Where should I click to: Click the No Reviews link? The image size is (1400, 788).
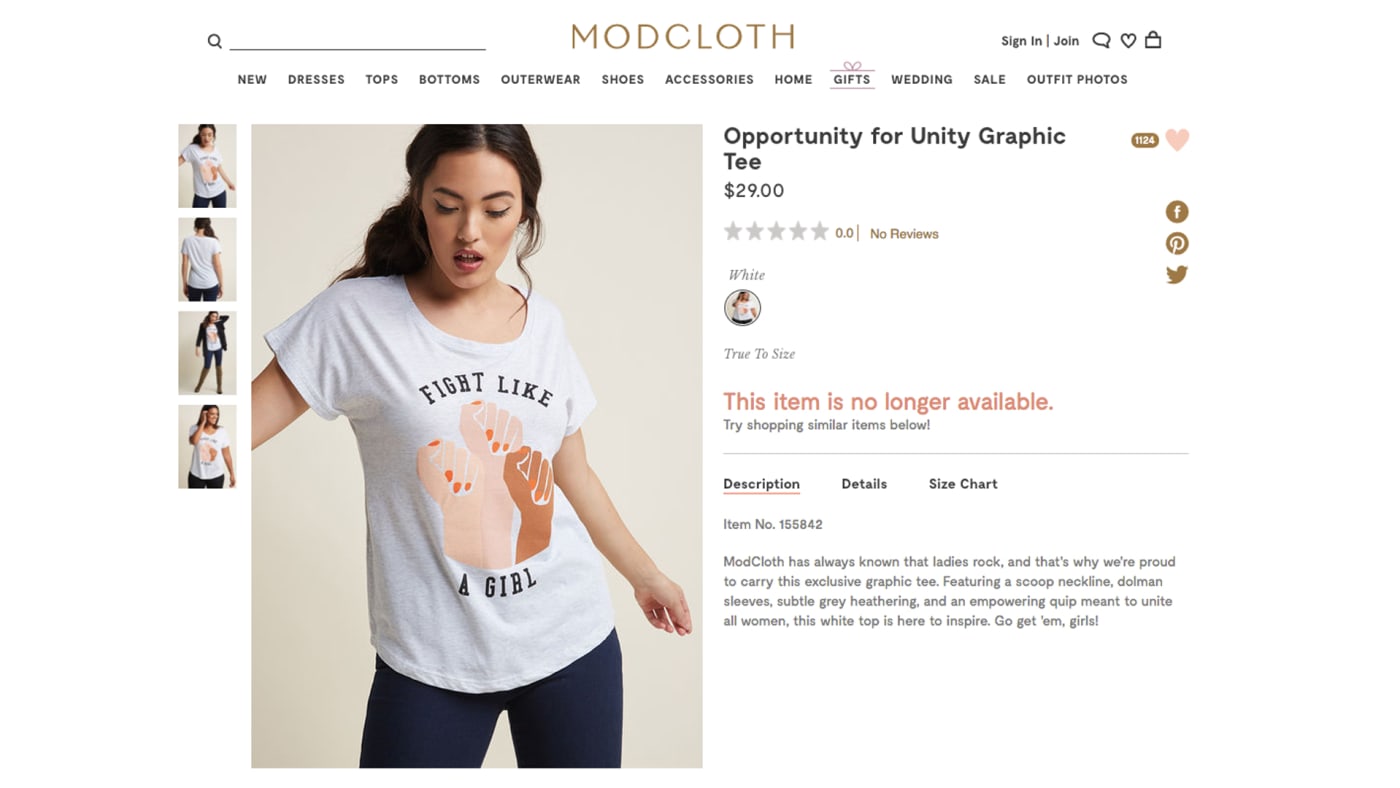tap(904, 234)
